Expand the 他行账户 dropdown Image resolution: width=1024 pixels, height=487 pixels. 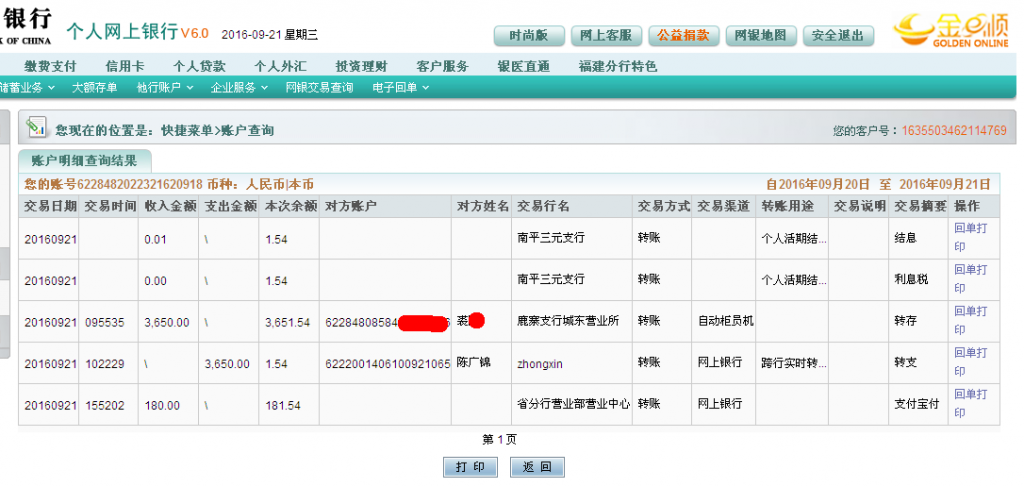(165, 87)
